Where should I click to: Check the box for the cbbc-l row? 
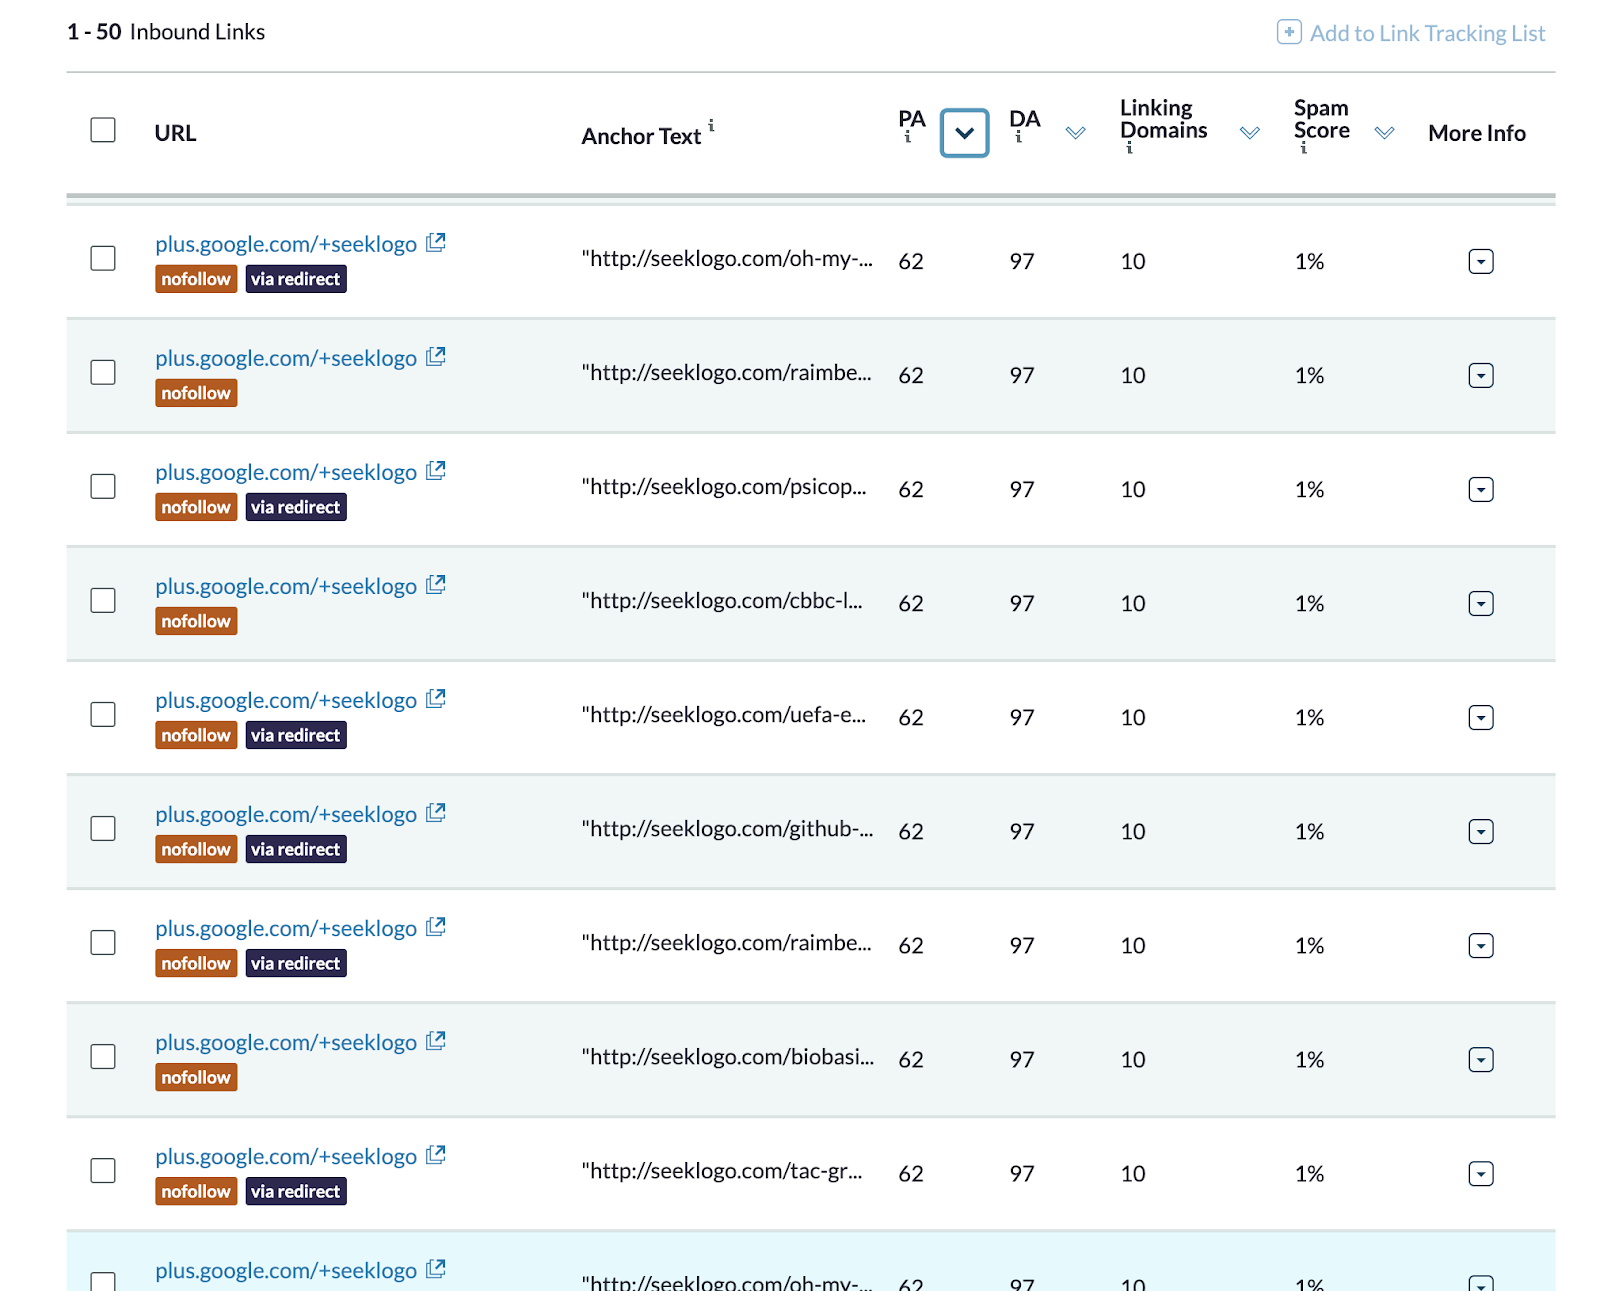pyautogui.click(x=103, y=600)
